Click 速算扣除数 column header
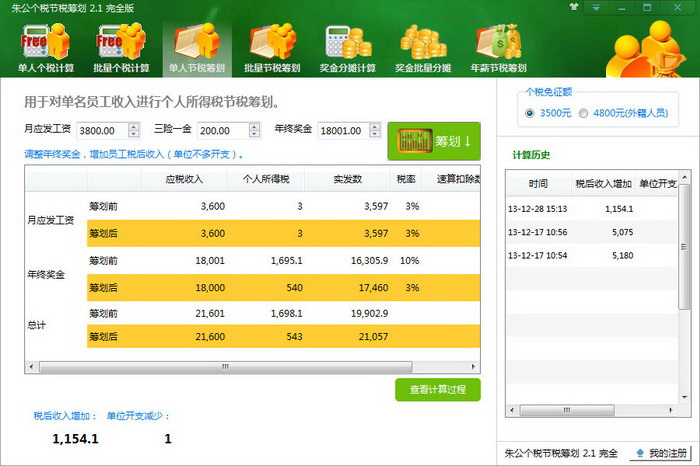Viewport: 700px width, 466px height. (451, 179)
